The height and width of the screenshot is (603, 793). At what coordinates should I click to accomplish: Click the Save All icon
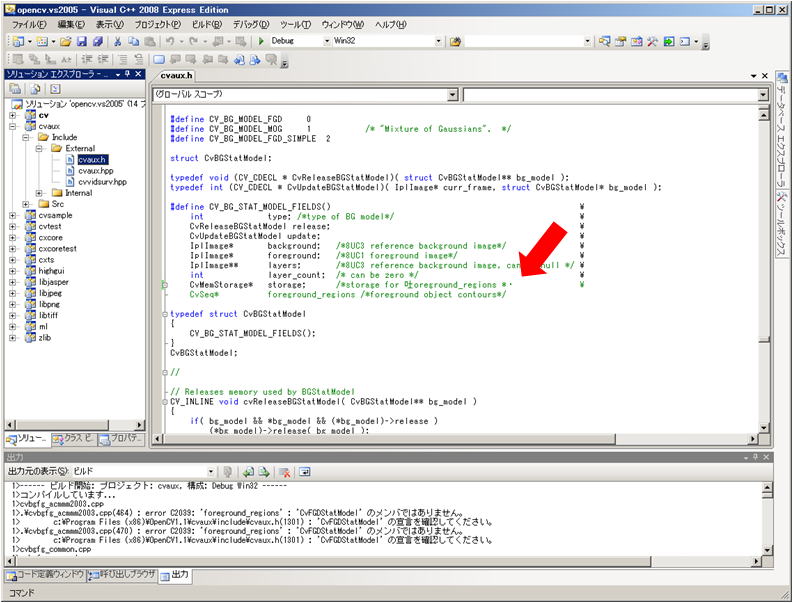pyautogui.click(x=98, y=41)
